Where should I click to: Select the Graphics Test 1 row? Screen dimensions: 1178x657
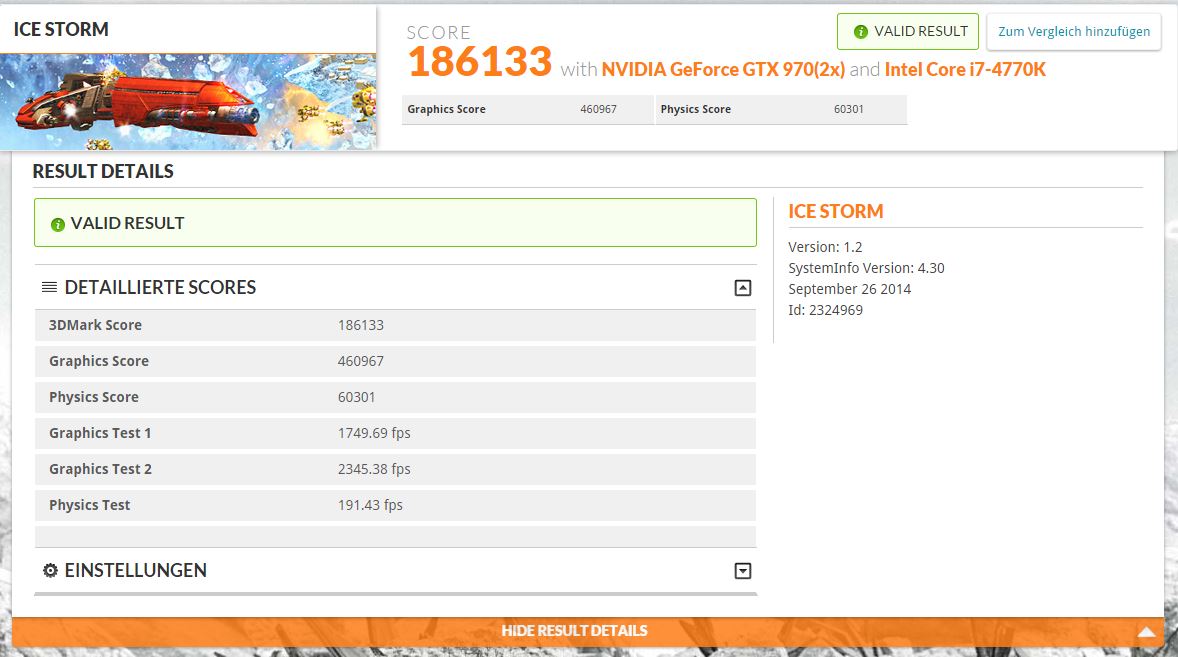tap(395, 433)
